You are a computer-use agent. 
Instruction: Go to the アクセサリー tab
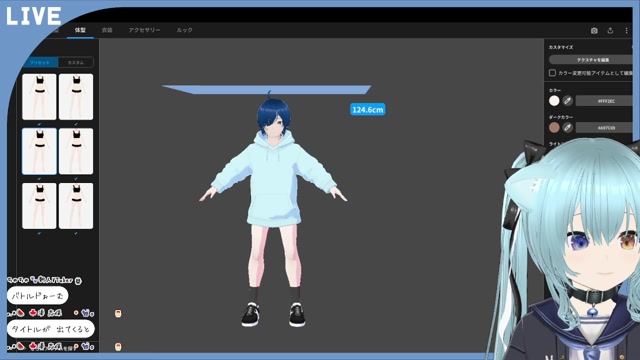click(x=144, y=30)
